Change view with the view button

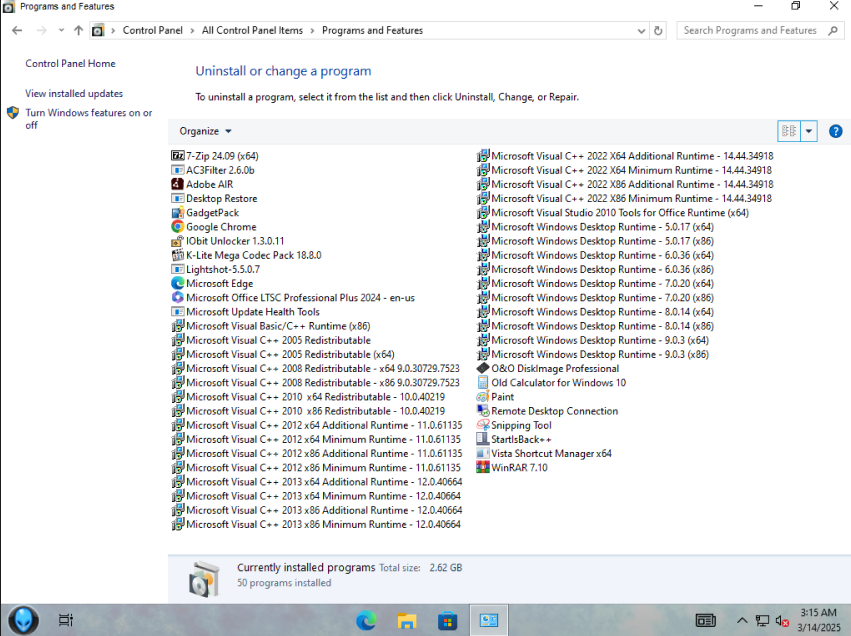789,131
